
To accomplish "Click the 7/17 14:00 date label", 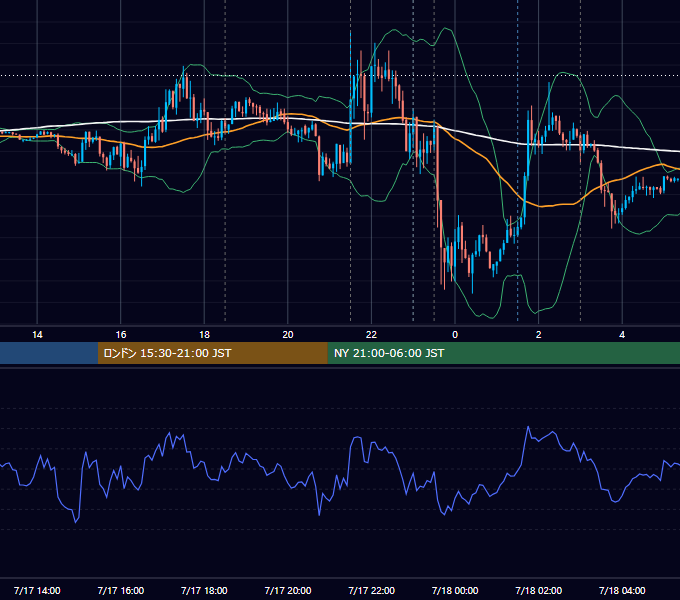I will pyautogui.click(x=37, y=590).
